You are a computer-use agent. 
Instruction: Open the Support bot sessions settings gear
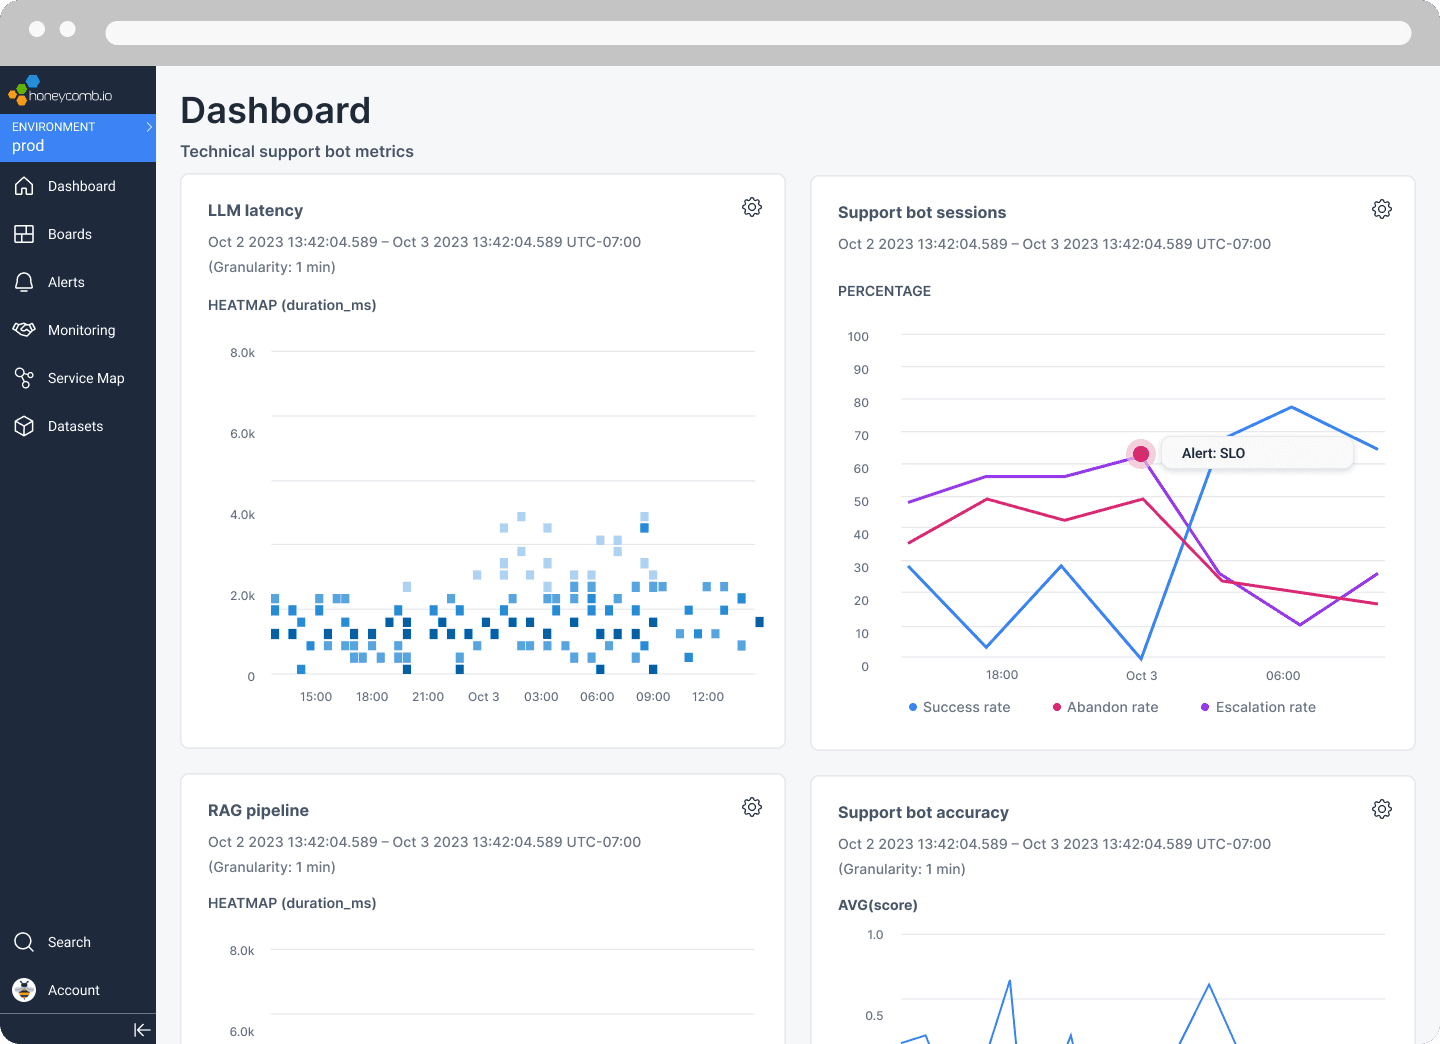point(1382,209)
